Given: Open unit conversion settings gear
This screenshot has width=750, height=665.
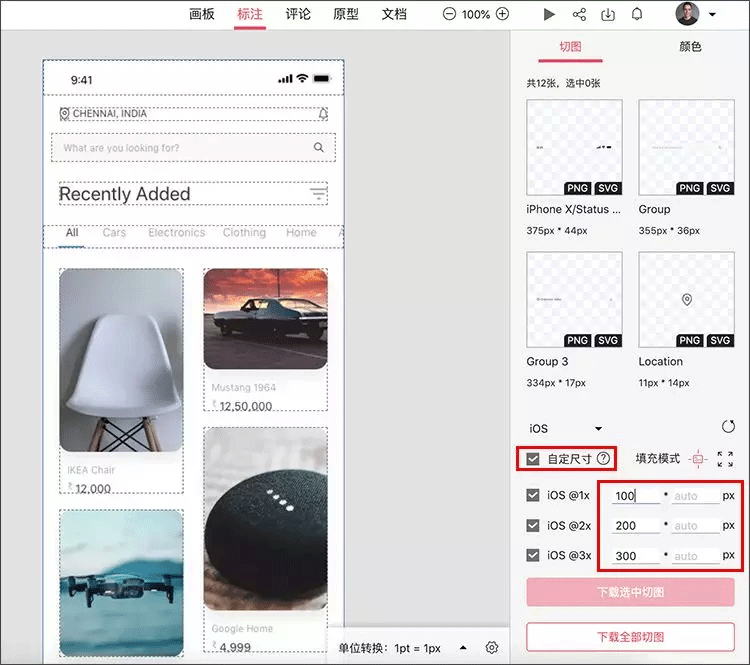Looking at the screenshot, I should point(492,647).
